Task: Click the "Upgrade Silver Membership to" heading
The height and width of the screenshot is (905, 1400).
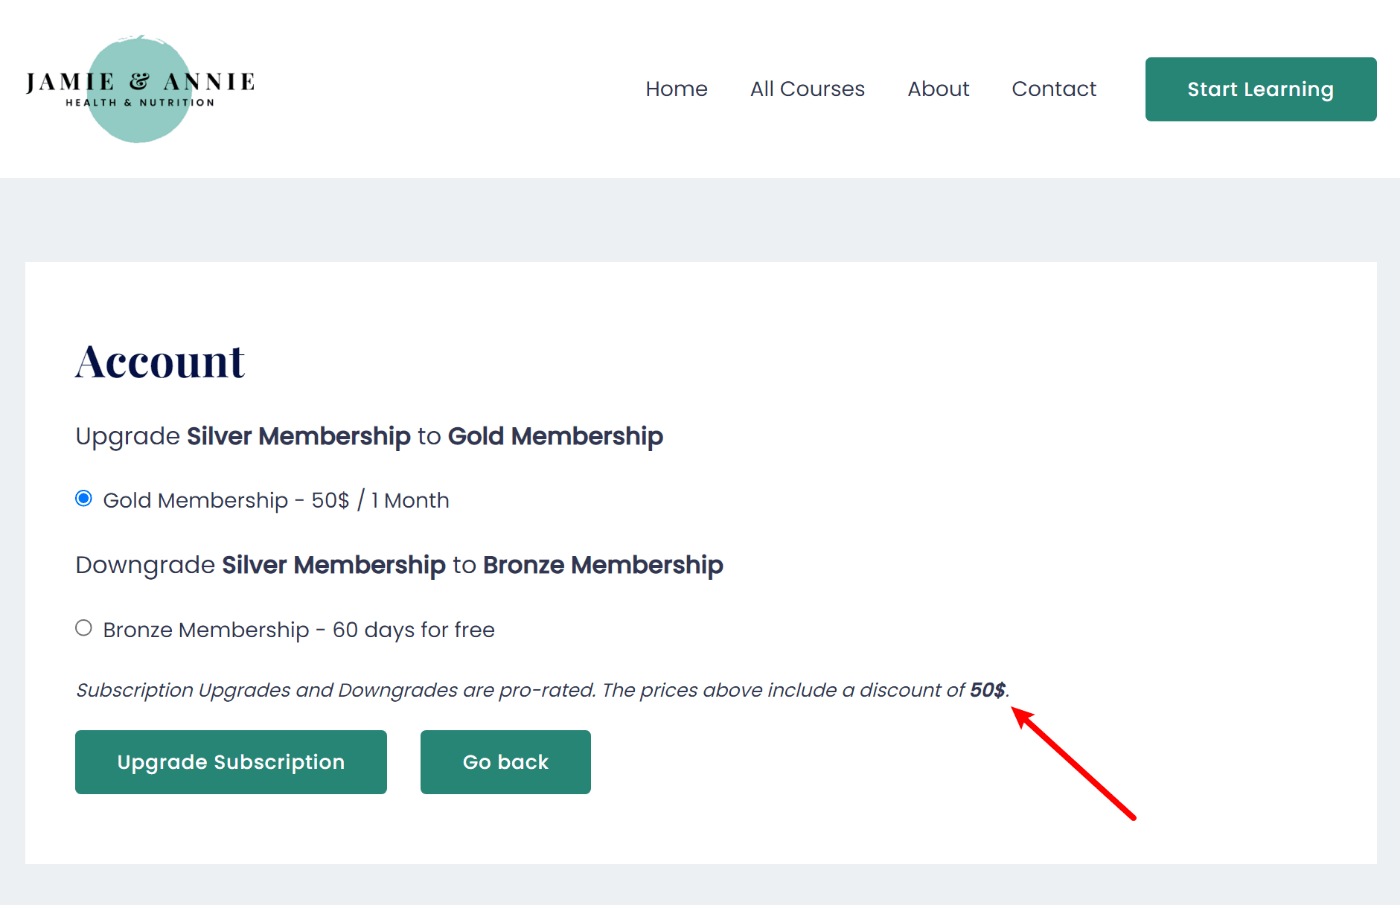Action: pos(369,437)
